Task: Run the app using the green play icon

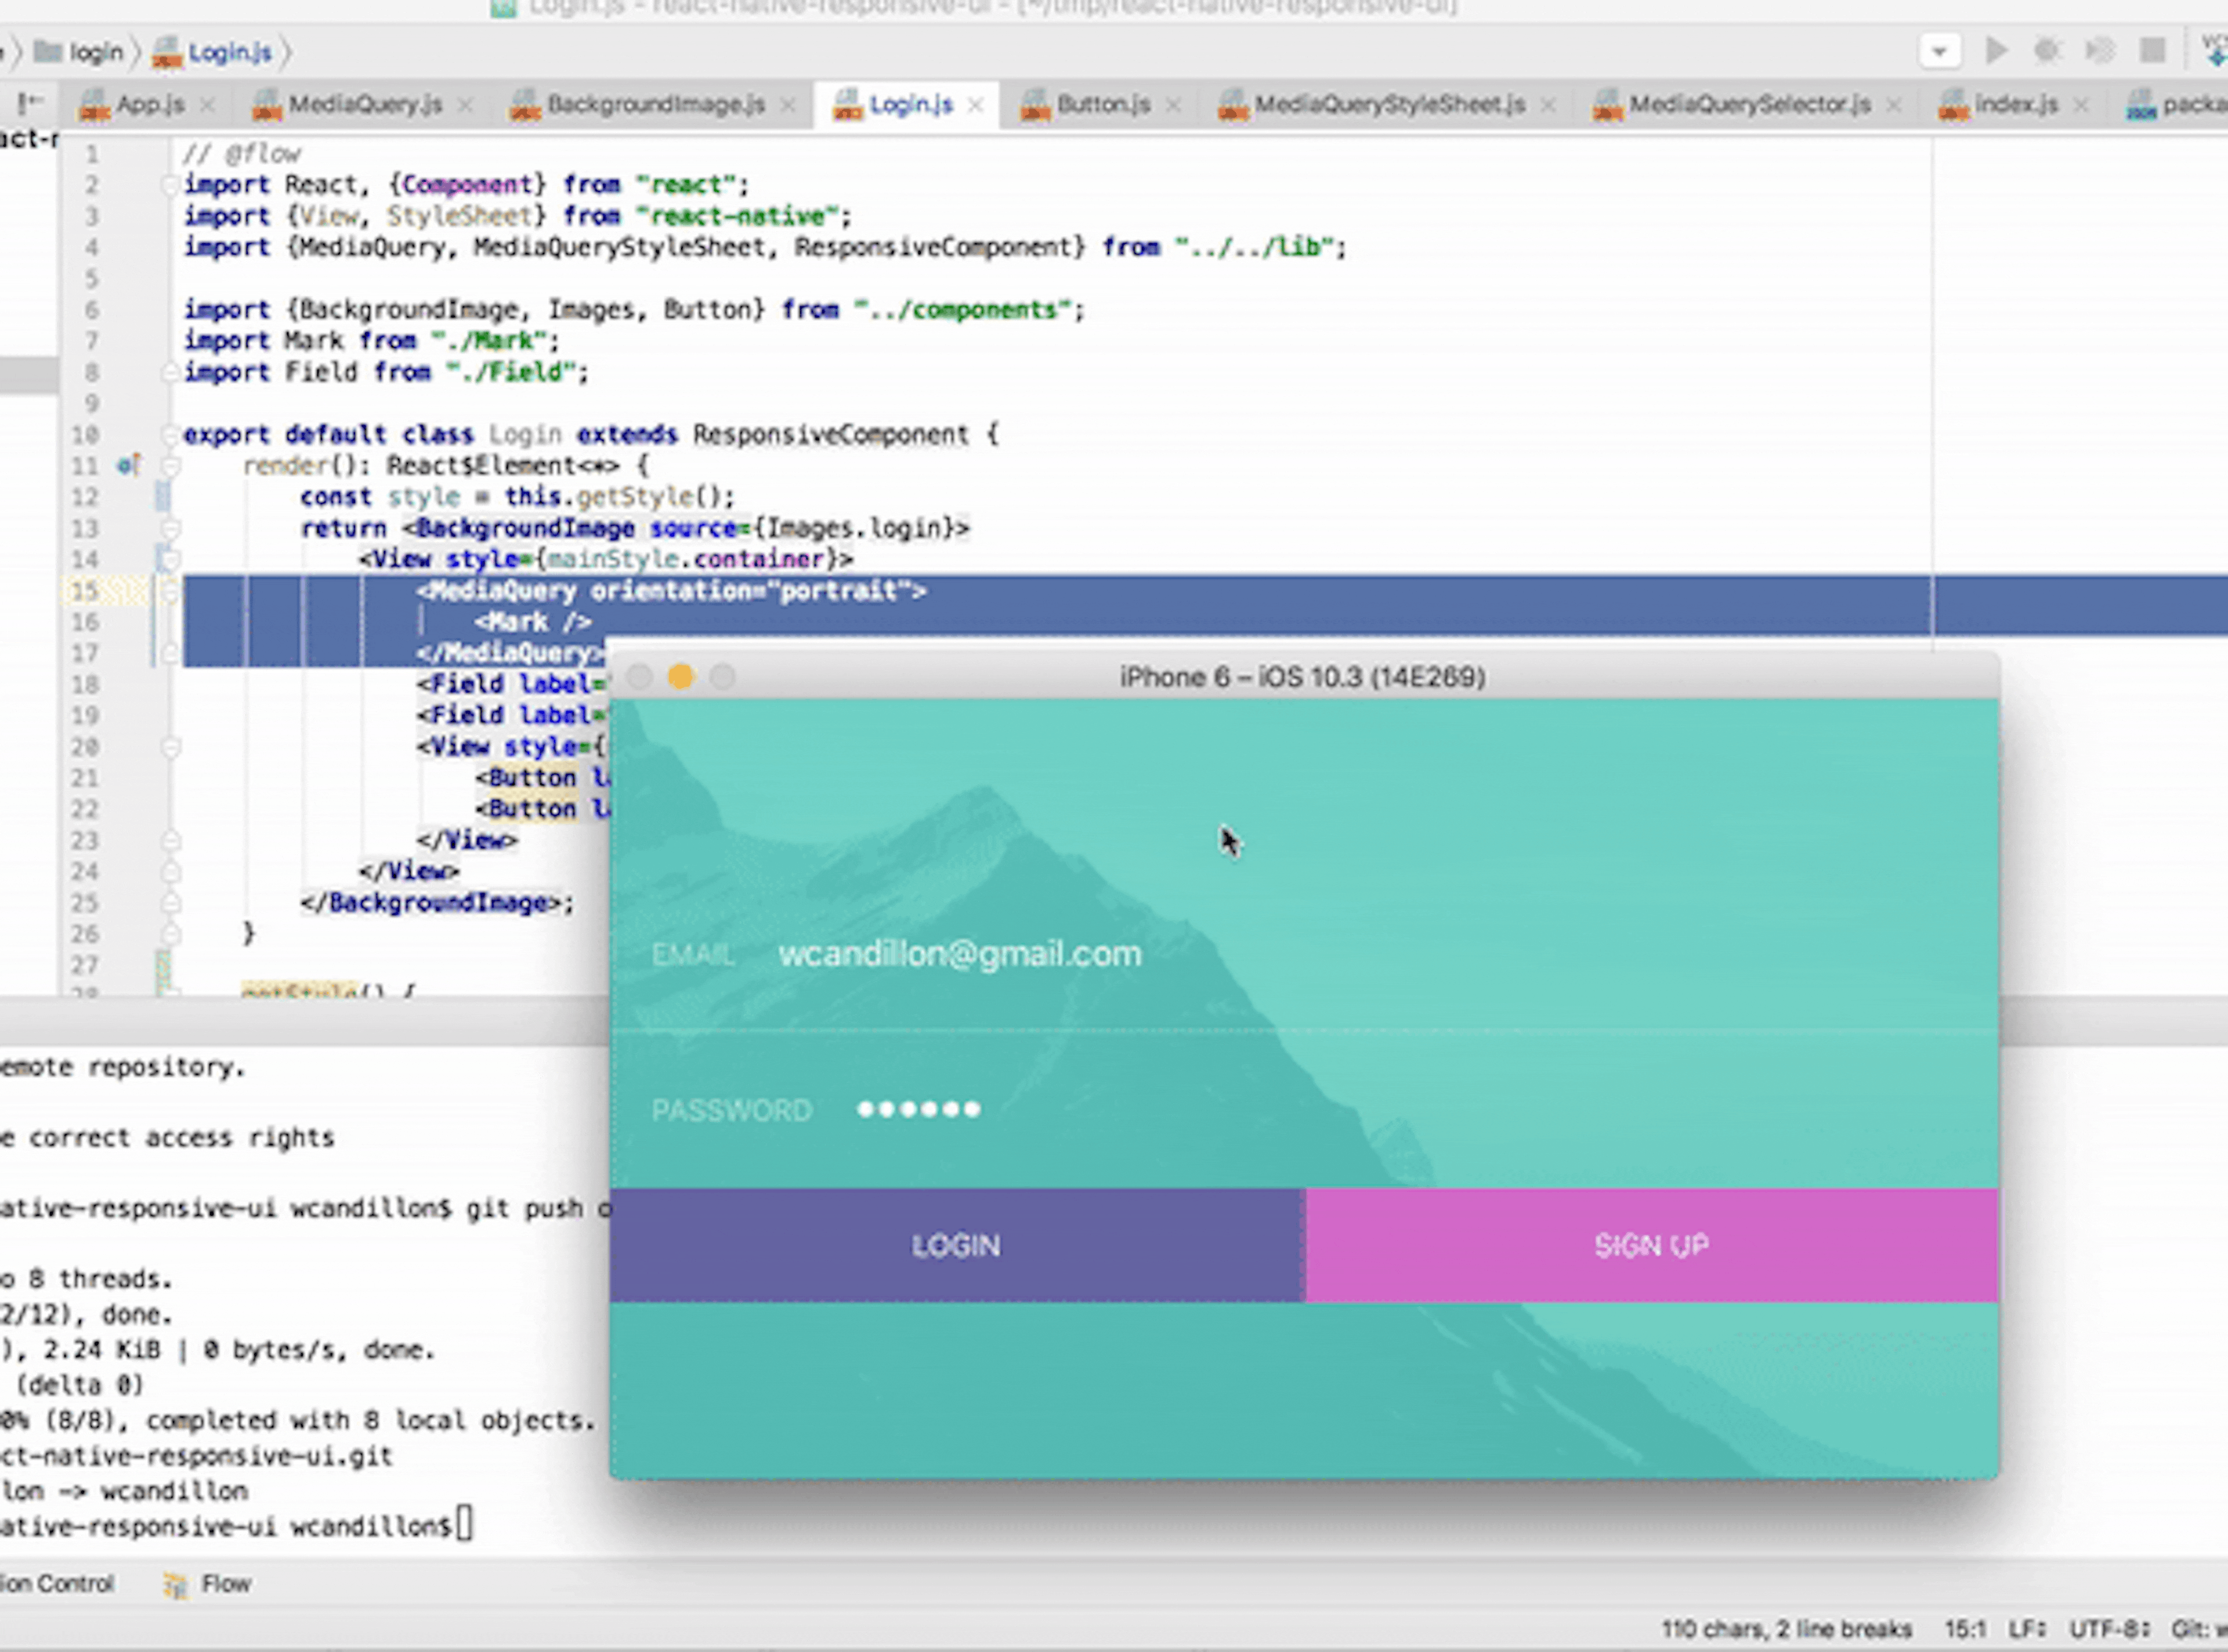Action: click(1997, 50)
